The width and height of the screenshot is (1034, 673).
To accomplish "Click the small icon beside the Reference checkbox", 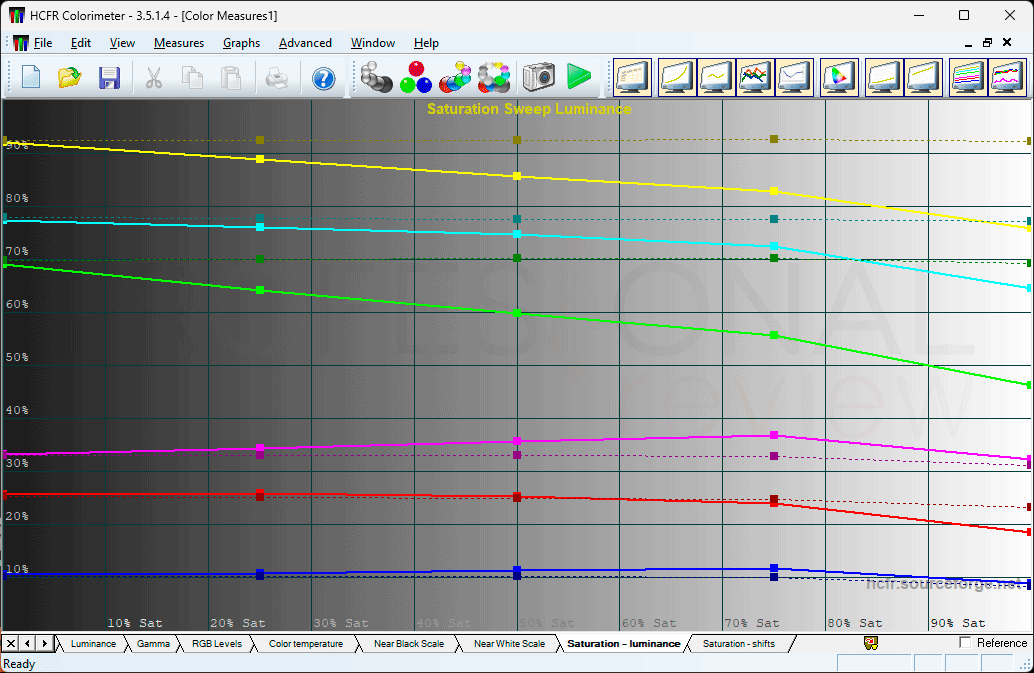I will coord(870,643).
